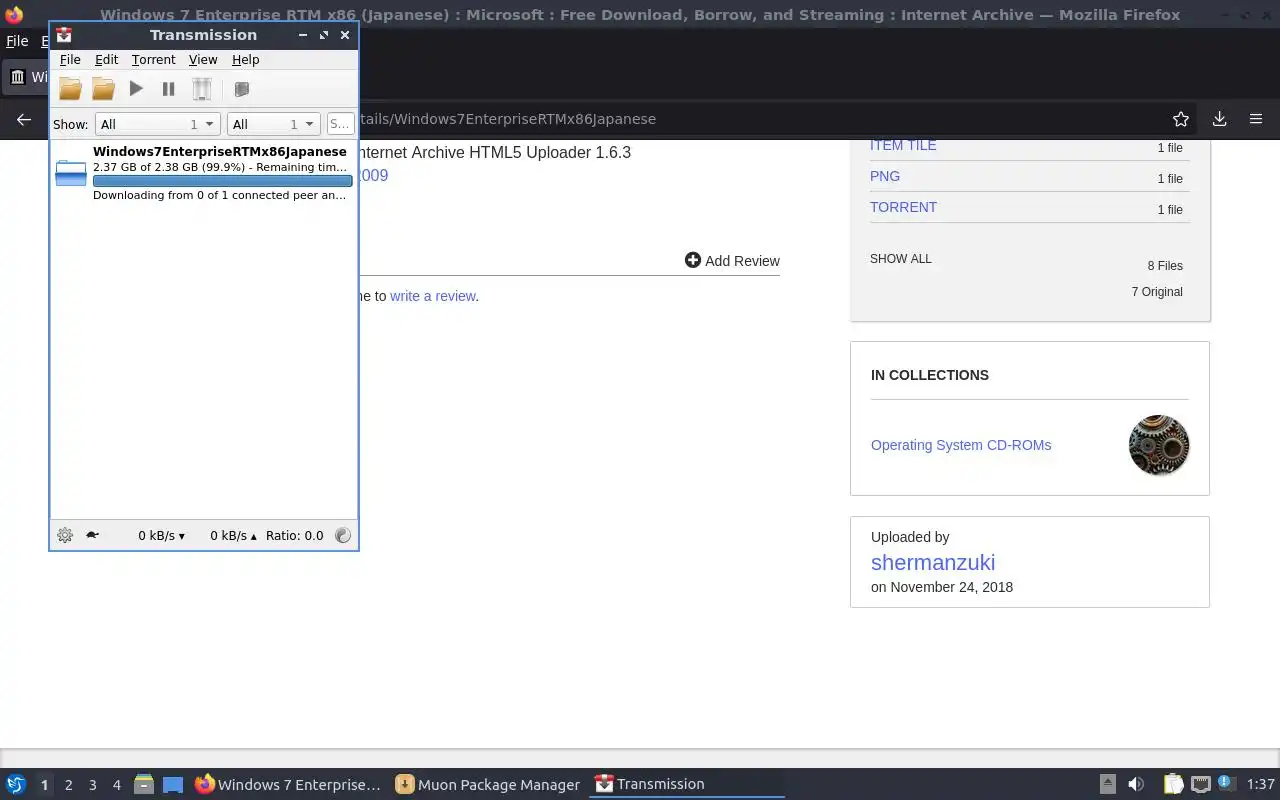Open Firefox File menu behind Transmission
Image resolution: width=1280 pixels, height=800 pixels.
pyautogui.click(x=17, y=42)
